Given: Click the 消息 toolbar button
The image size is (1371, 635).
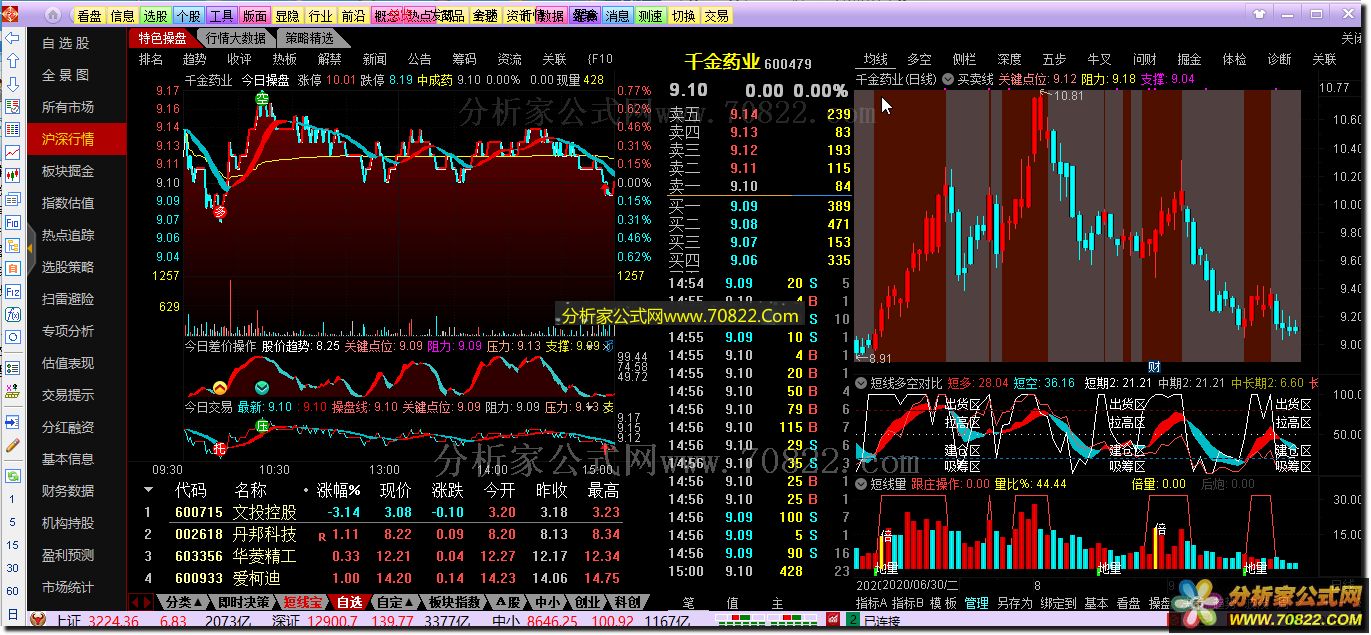Looking at the screenshot, I should [x=618, y=16].
